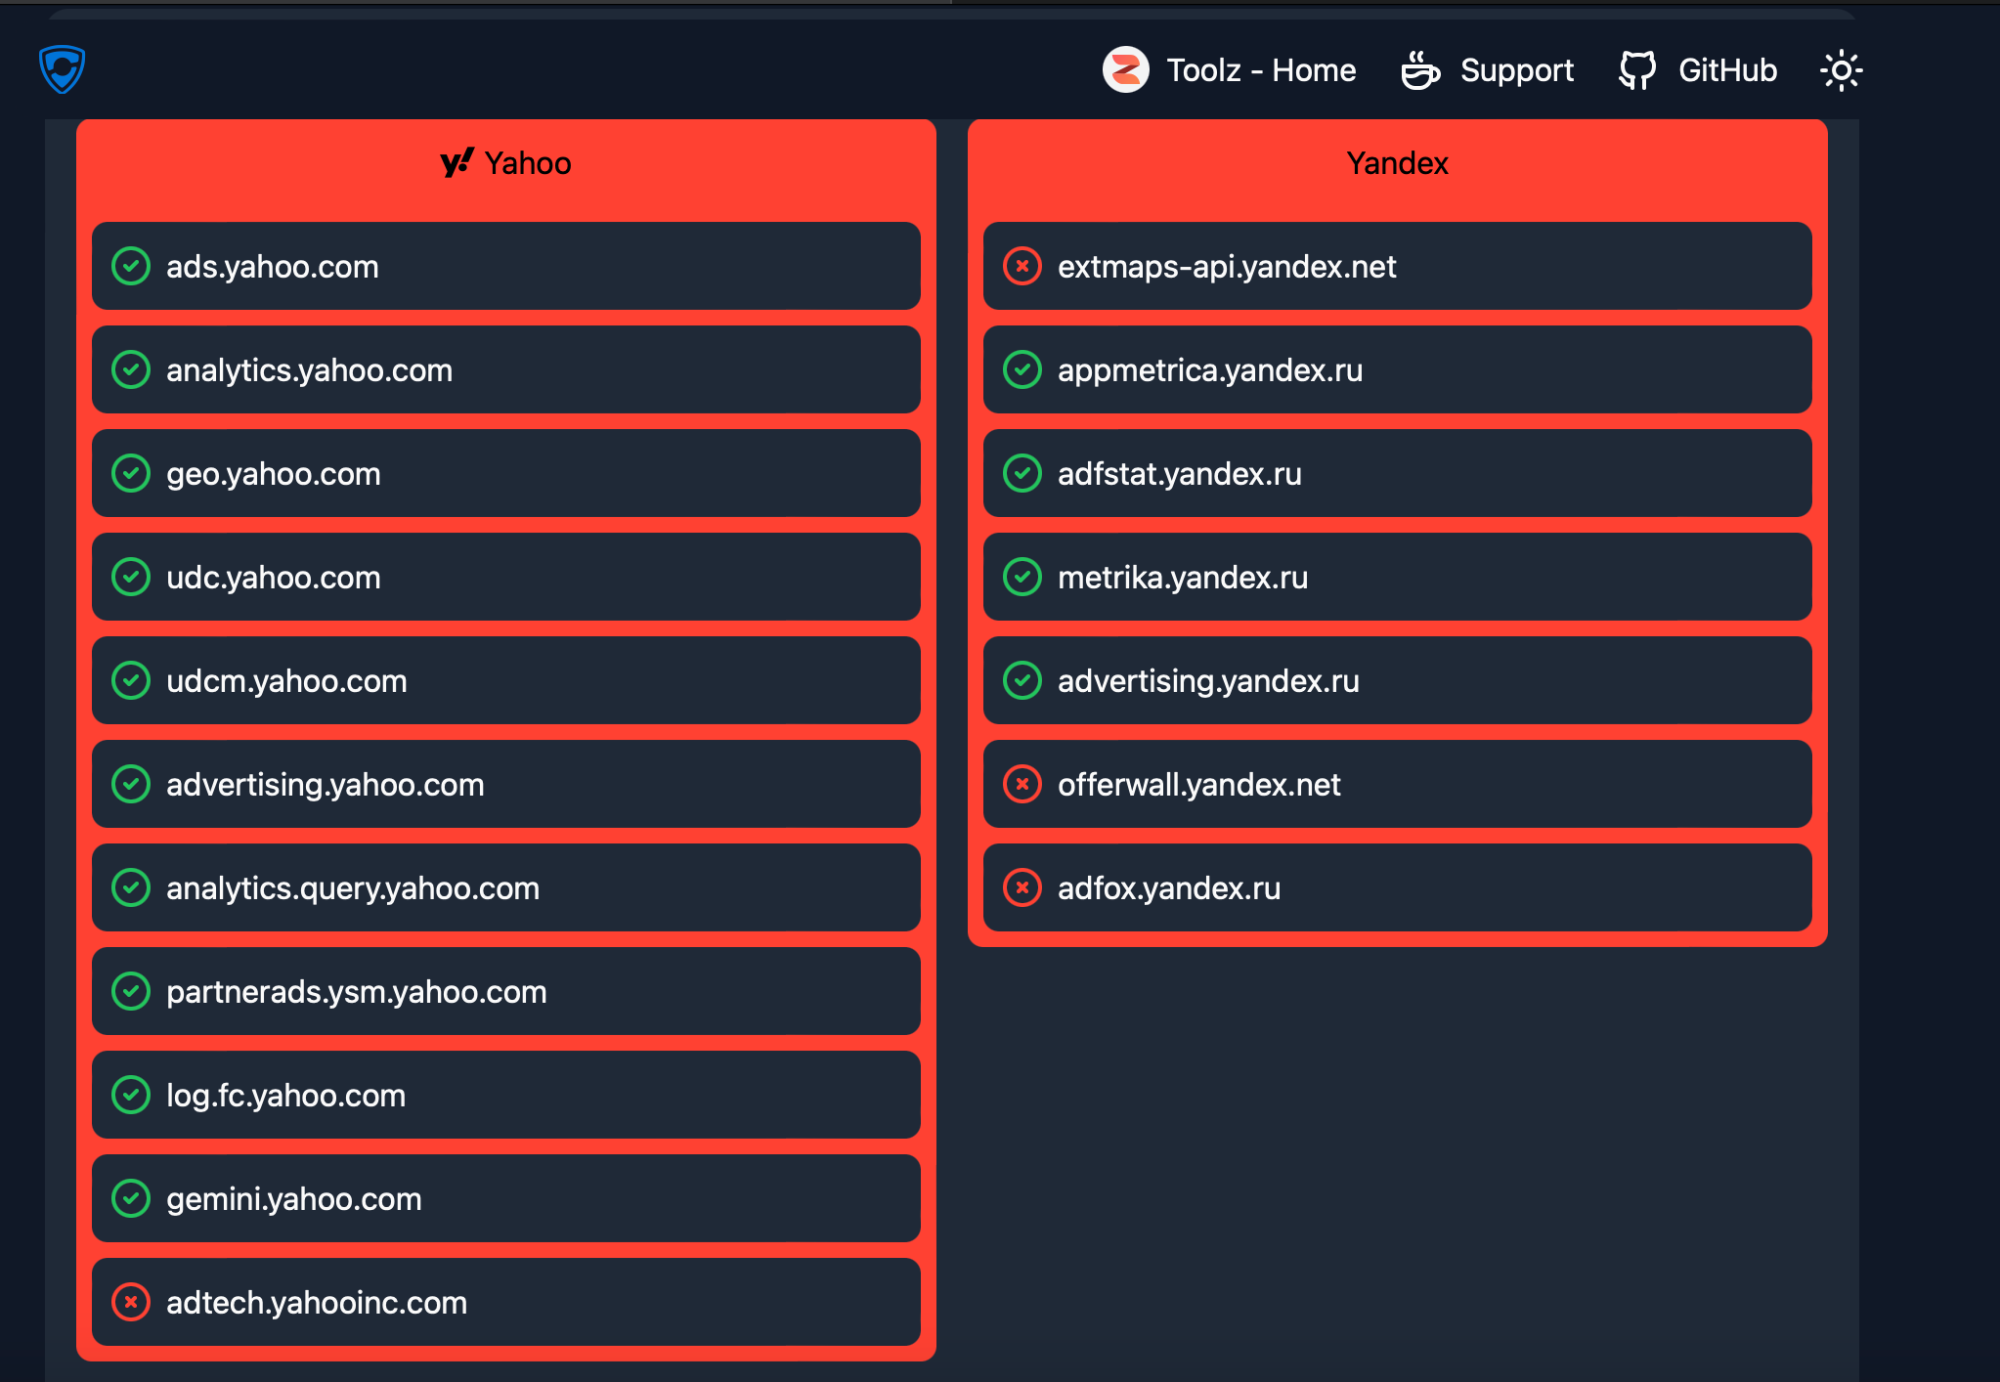Open Toolz - Home link
The width and height of the screenshot is (2000, 1382).
pyautogui.click(x=1261, y=70)
